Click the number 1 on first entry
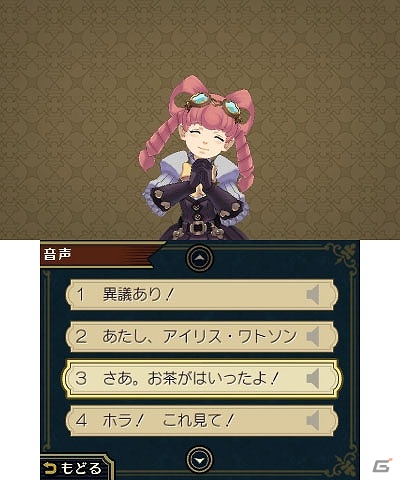Screen dimensions: 400x480 (80, 295)
